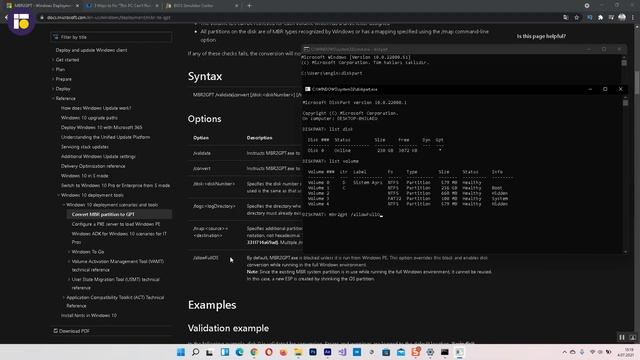The height and width of the screenshot is (360, 640).
Task: Open Windows 10 in S mode page
Action: point(84,176)
